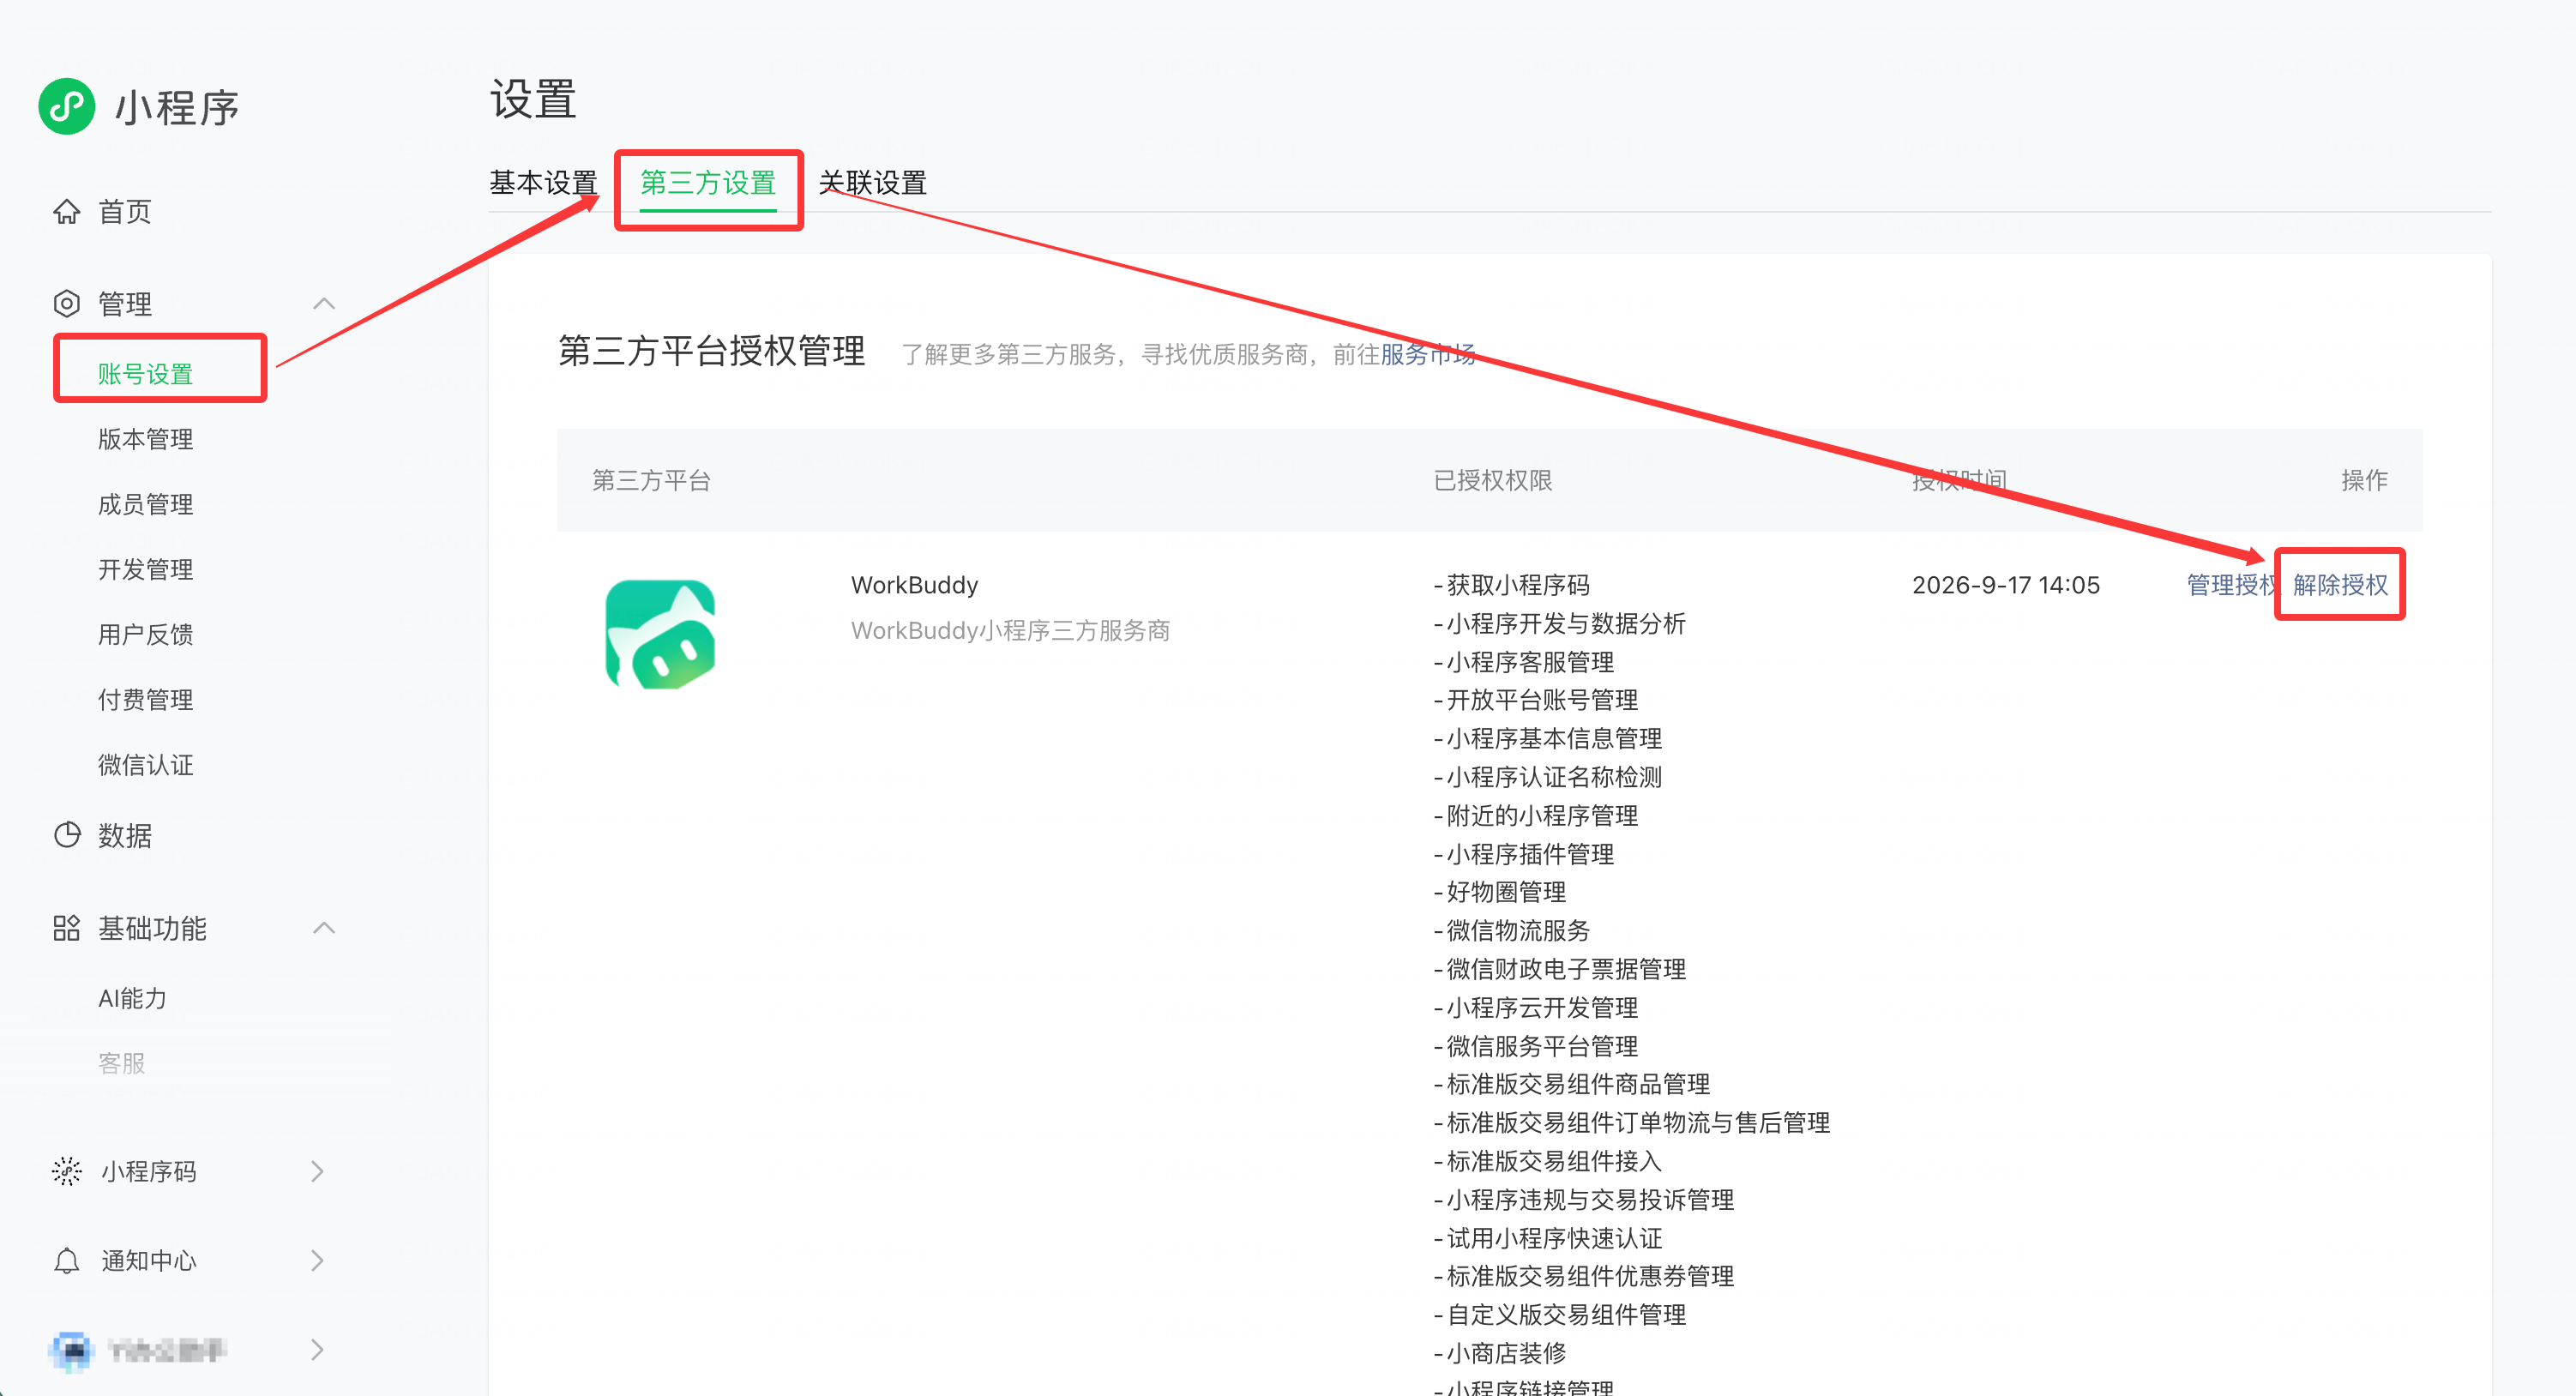Click the WorkBuddy小程序三方服务商 description
The width and height of the screenshot is (2576, 1396).
click(1010, 631)
